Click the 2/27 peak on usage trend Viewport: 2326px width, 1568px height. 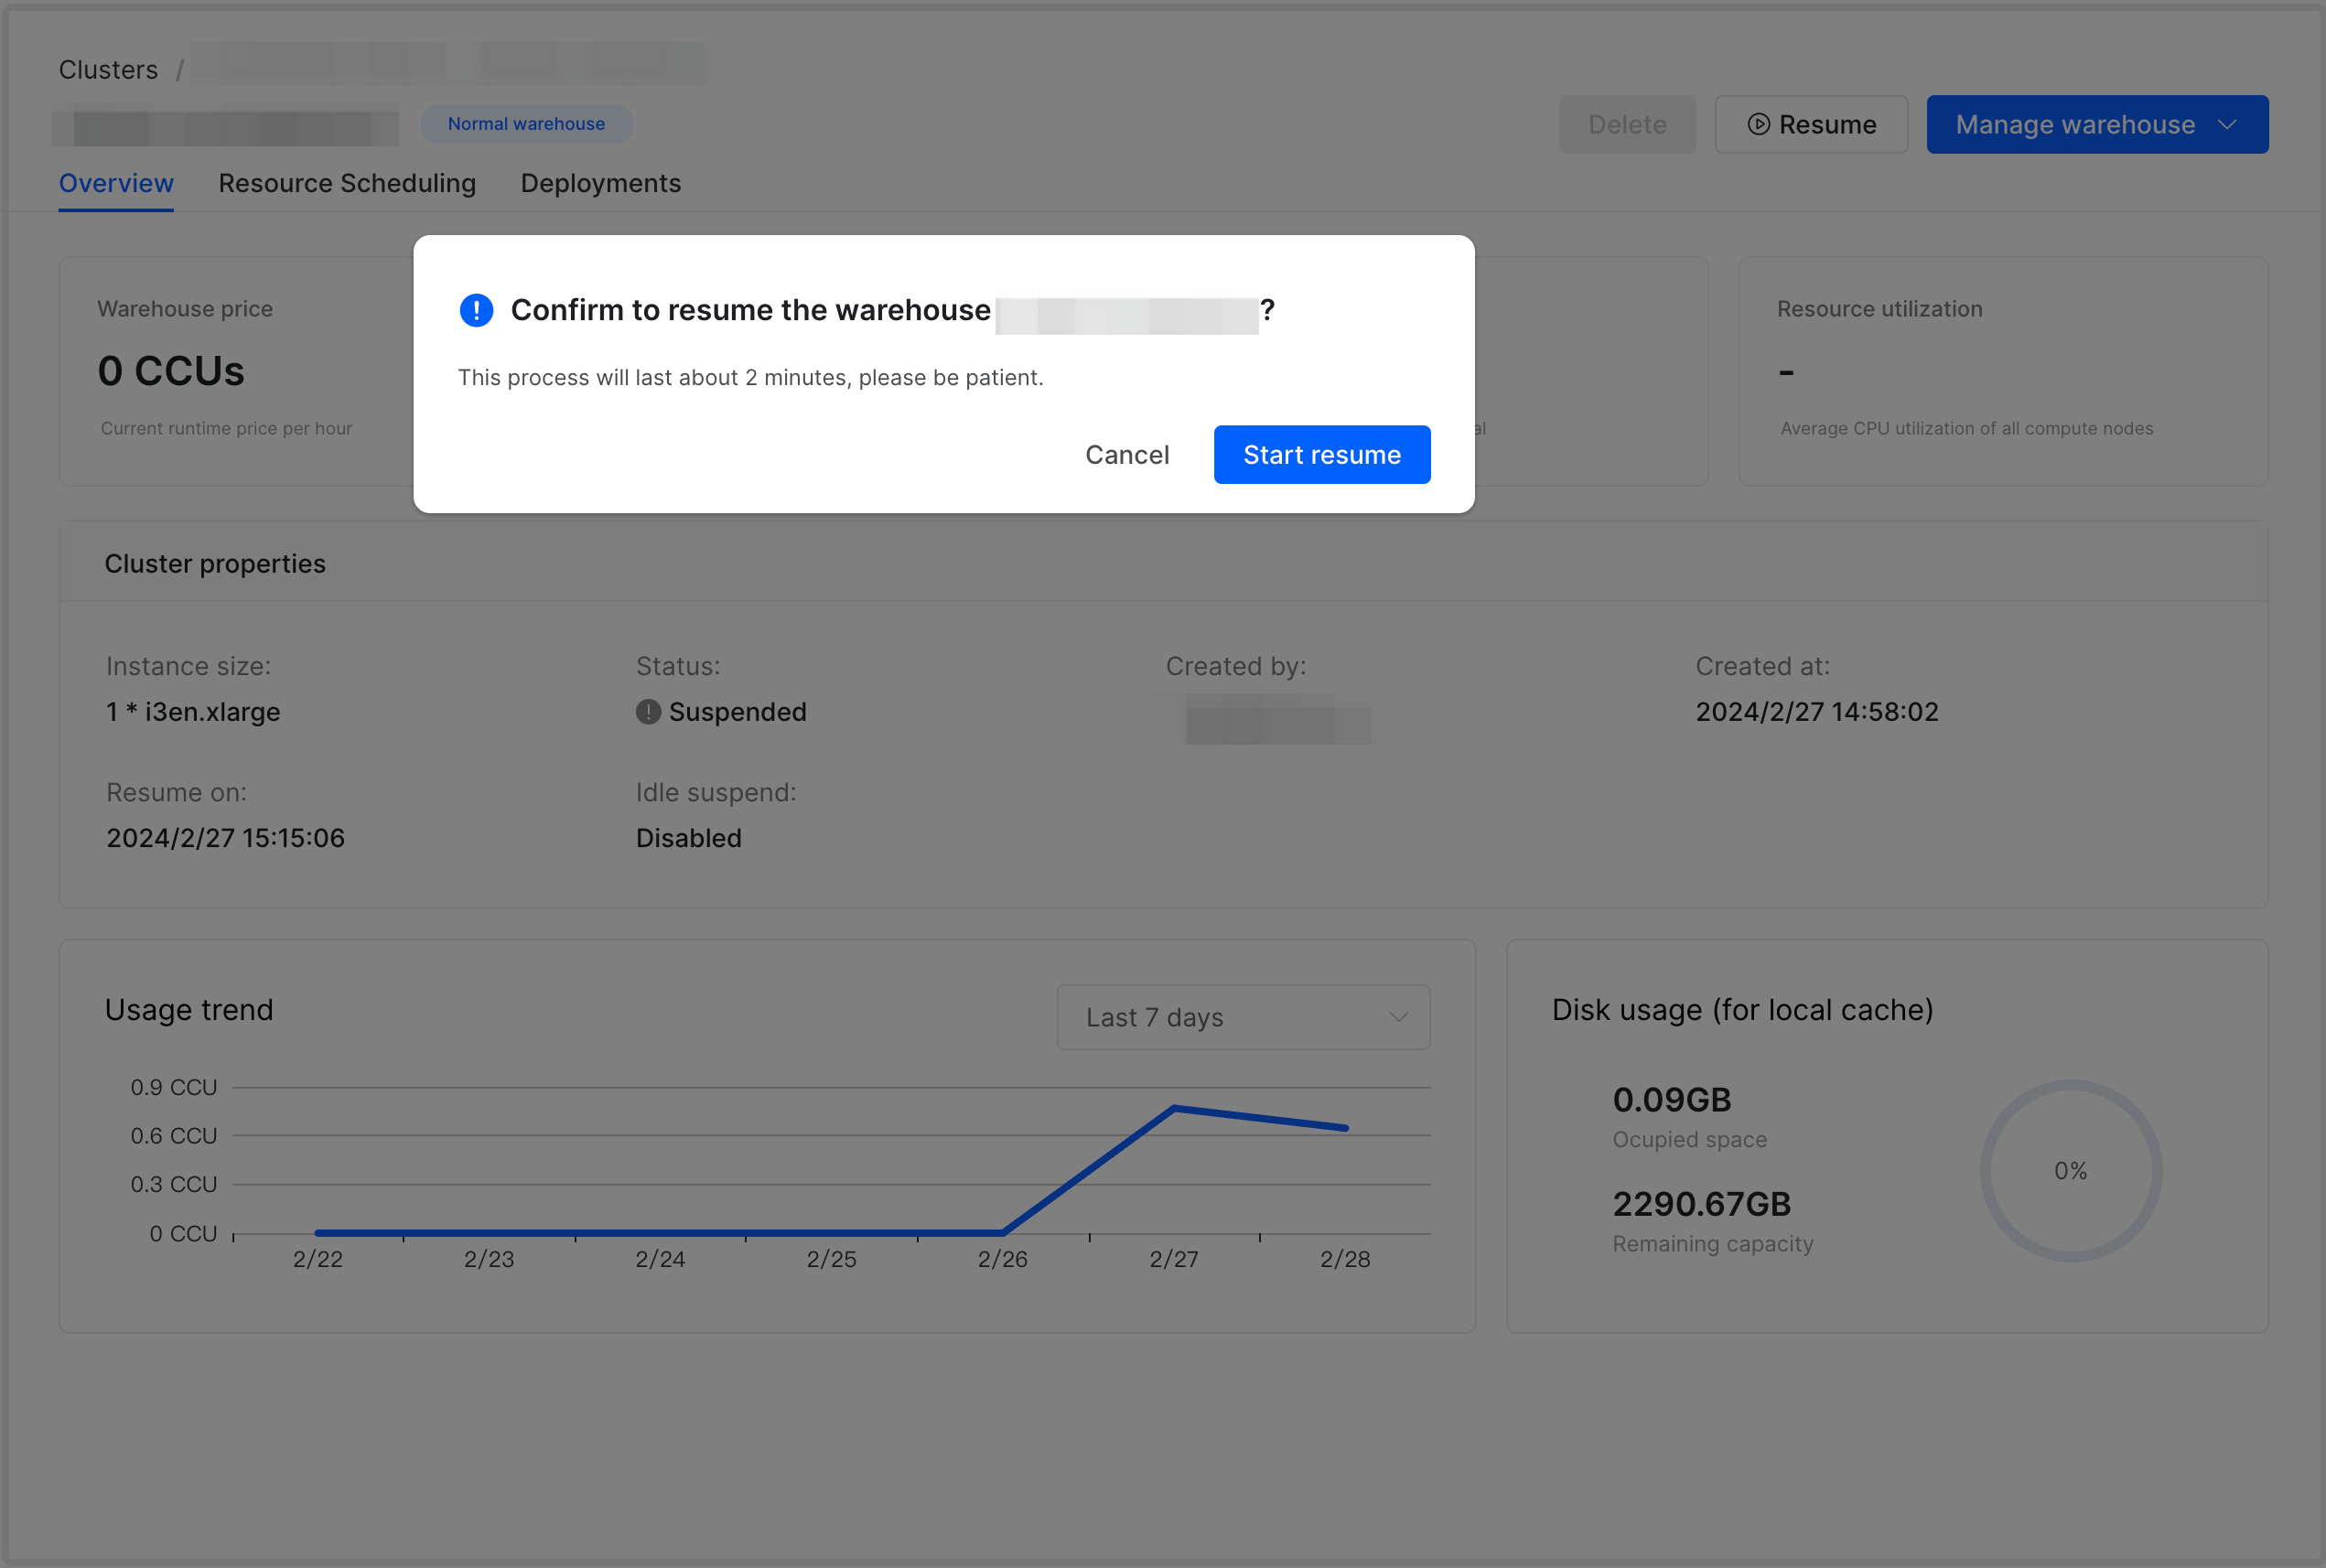click(x=1174, y=1108)
